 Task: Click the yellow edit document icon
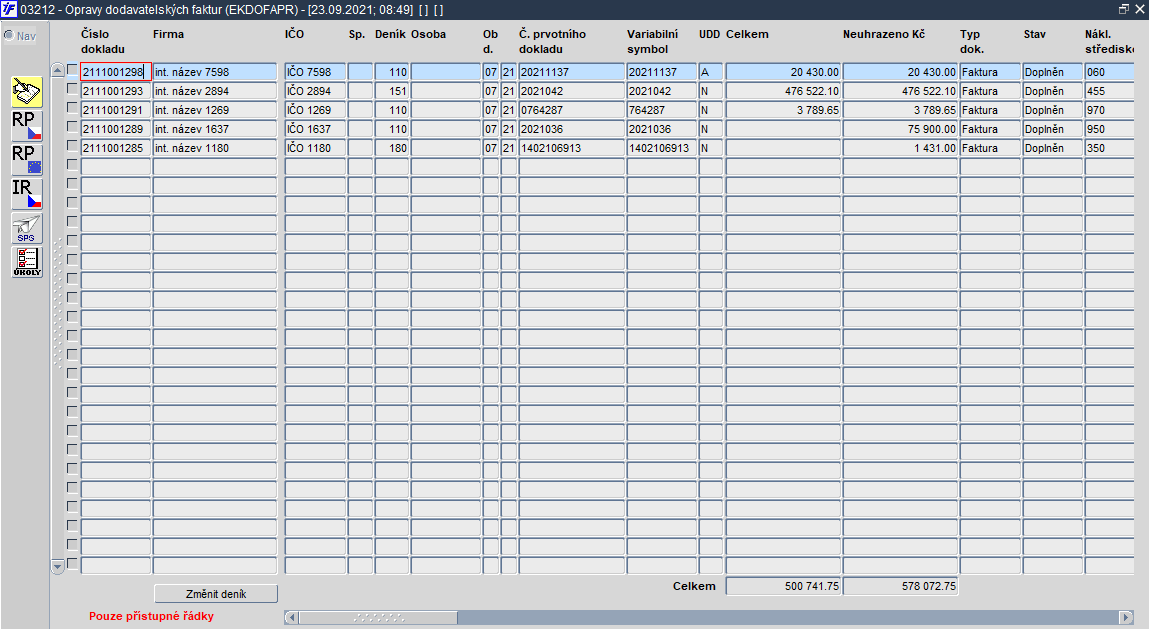tap(27, 92)
